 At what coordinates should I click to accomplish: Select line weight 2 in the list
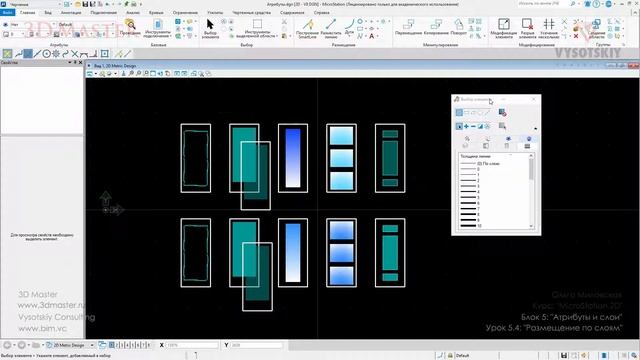(493, 180)
